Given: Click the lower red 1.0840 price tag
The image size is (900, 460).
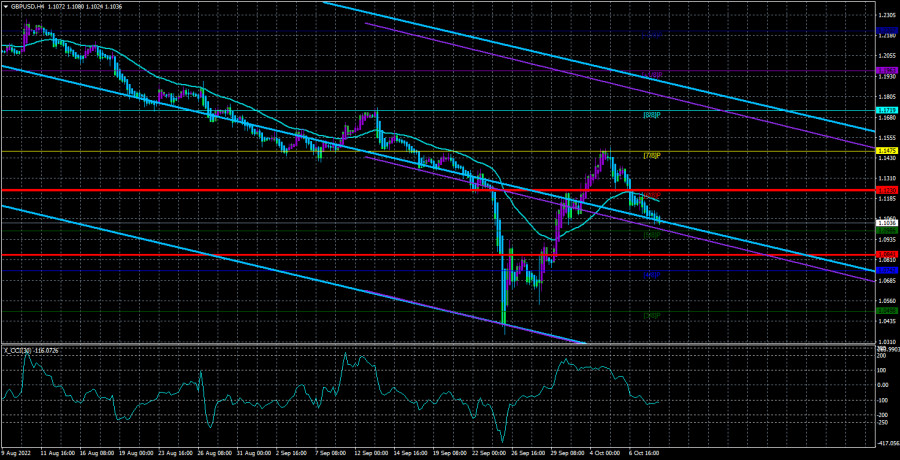Looking at the screenshot, I should [886, 255].
